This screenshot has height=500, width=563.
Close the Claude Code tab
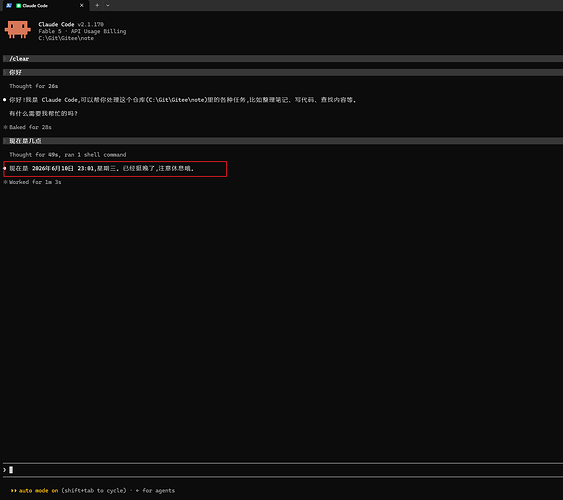click(x=82, y=5)
